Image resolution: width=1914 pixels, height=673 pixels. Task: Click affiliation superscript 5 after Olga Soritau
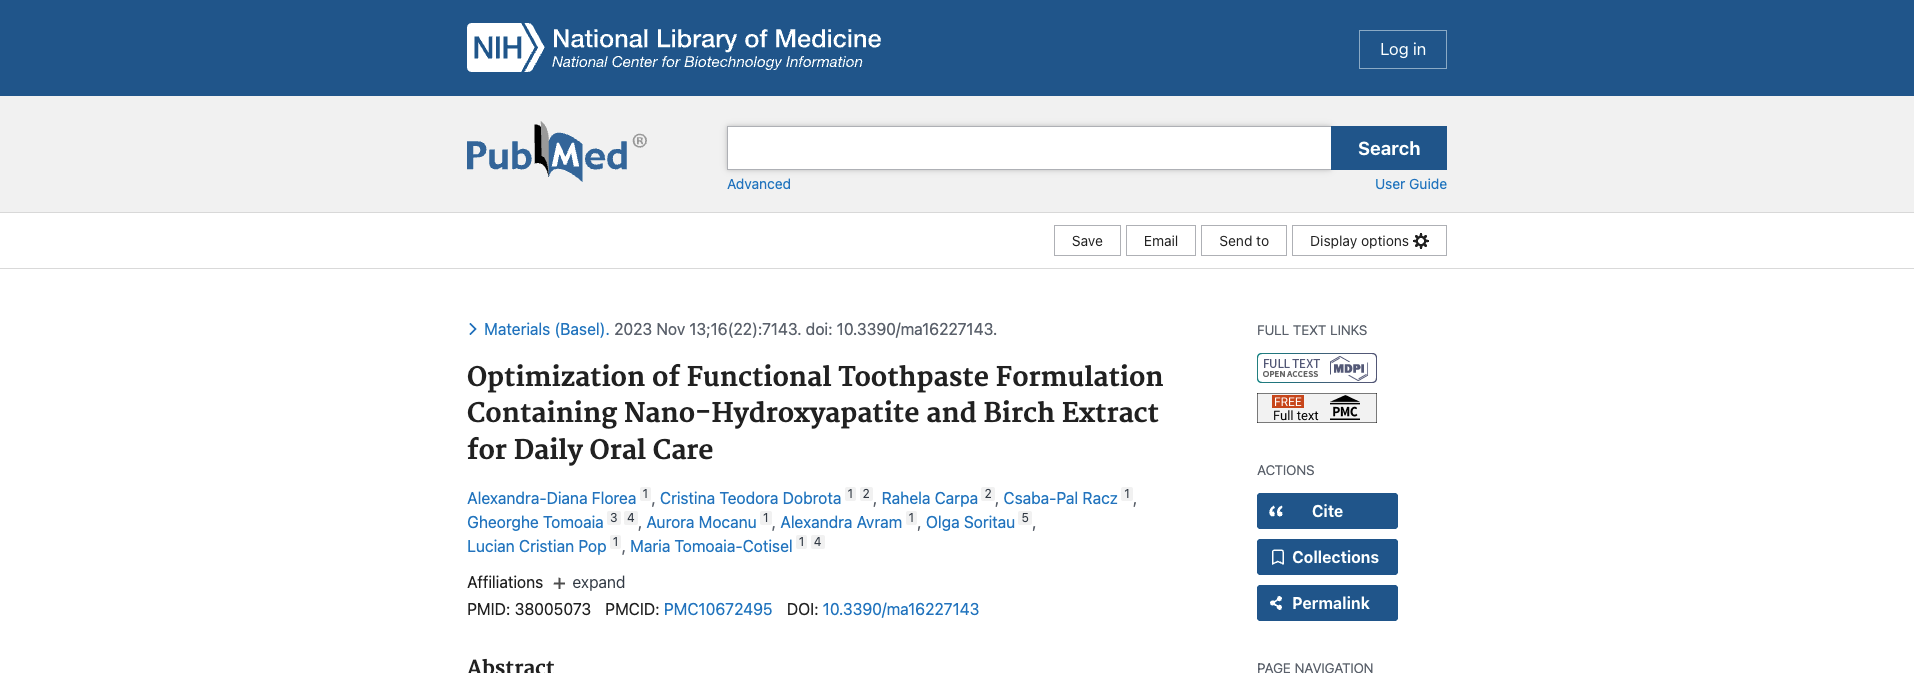tap(1025, 518)
